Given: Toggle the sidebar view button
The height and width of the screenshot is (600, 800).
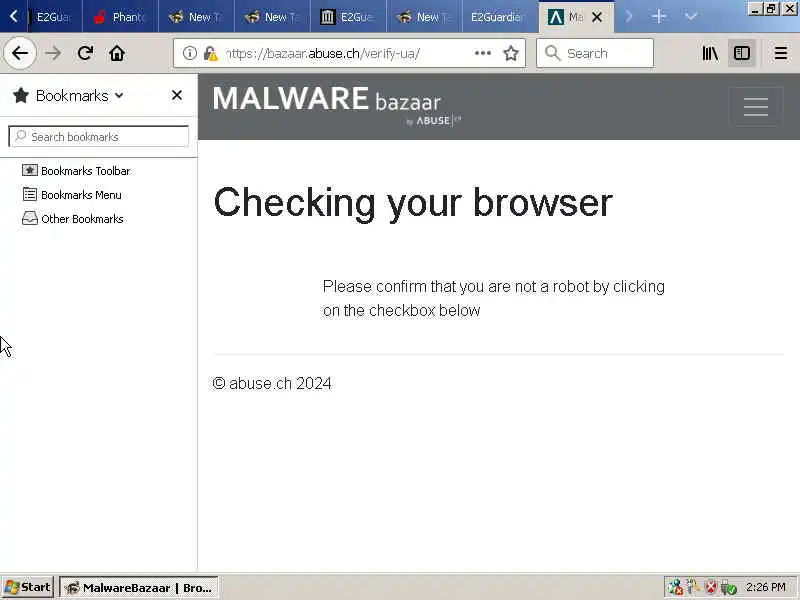Looking at the screenshot, I should (742, 53).
